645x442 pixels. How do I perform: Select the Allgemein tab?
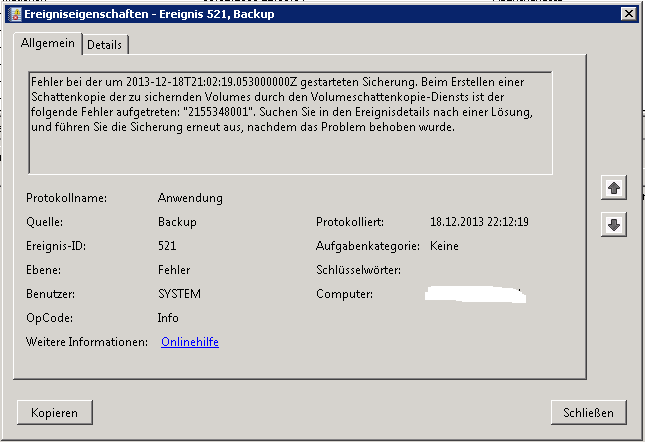pyautogui.click(x=48, y=44)
